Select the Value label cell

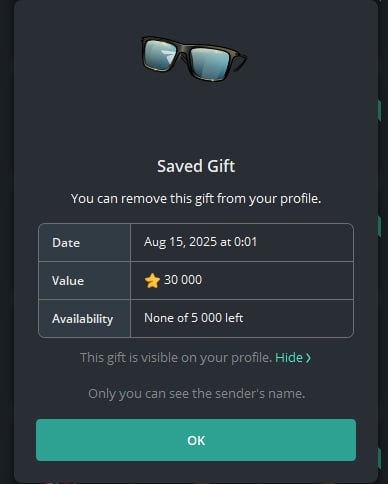point(84,280)
